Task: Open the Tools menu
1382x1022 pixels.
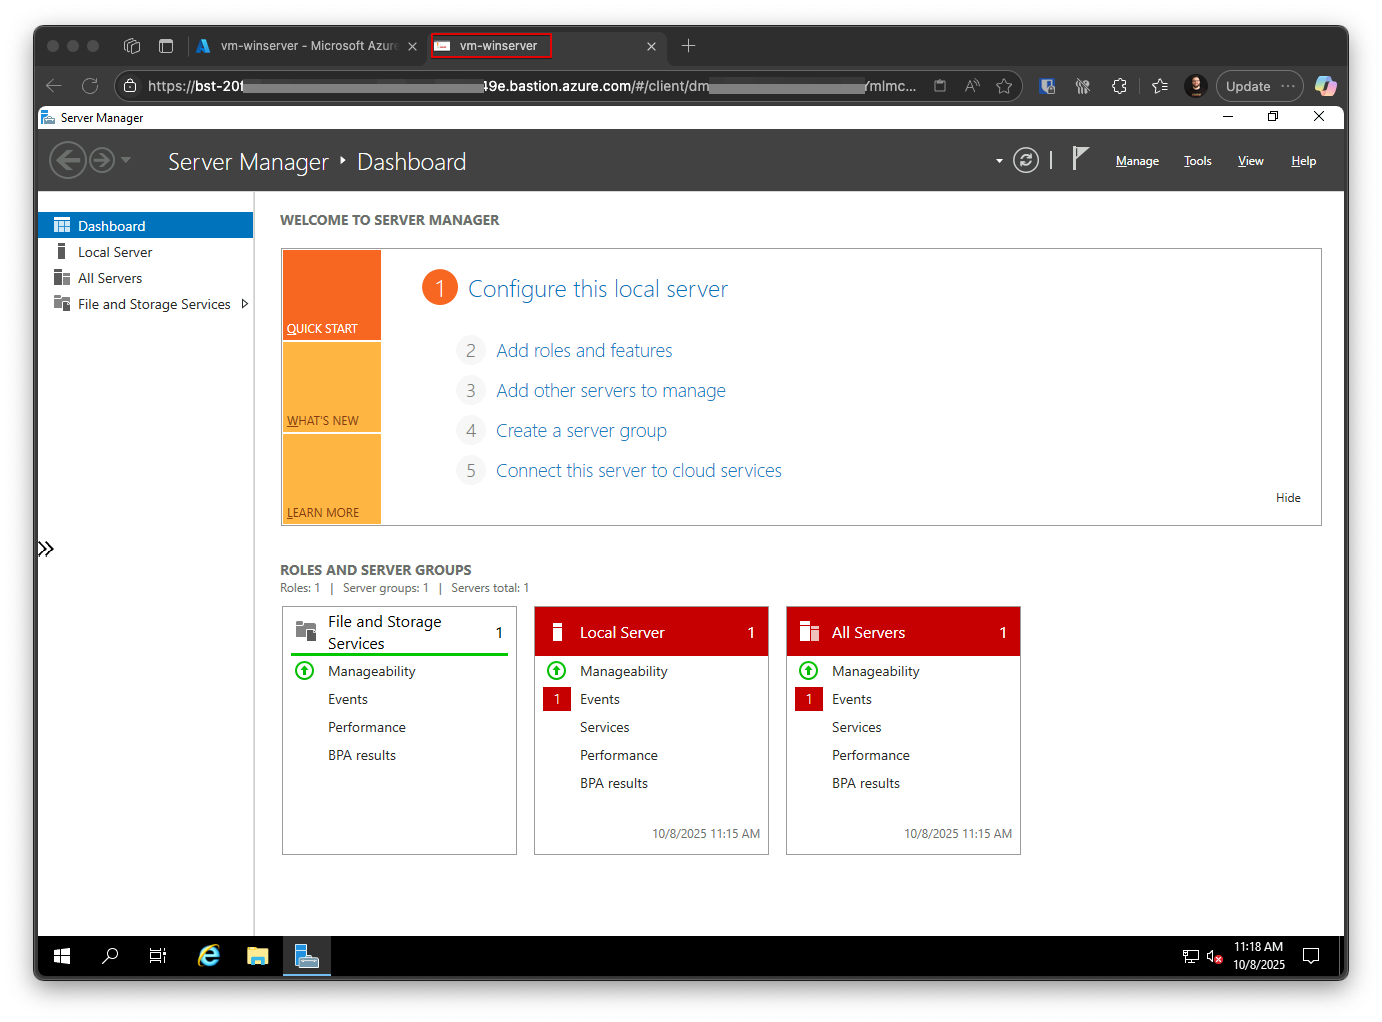Action: pyautogui.click(x=1197, y=161)
